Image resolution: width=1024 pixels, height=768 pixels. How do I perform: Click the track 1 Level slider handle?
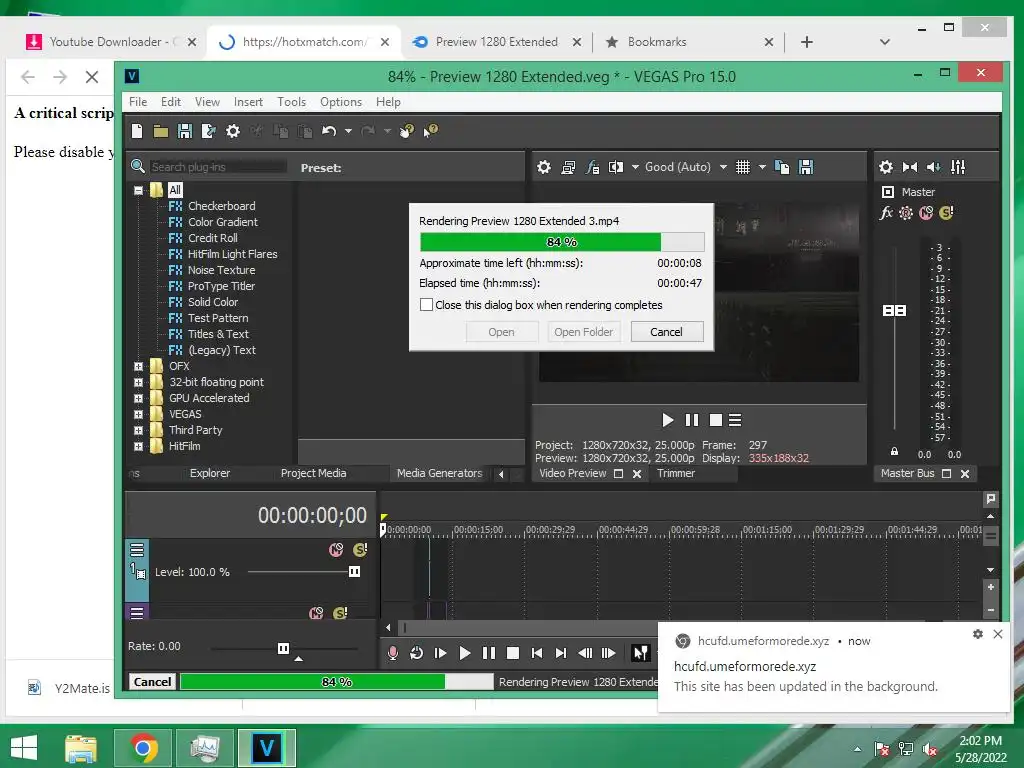[355, 572]
